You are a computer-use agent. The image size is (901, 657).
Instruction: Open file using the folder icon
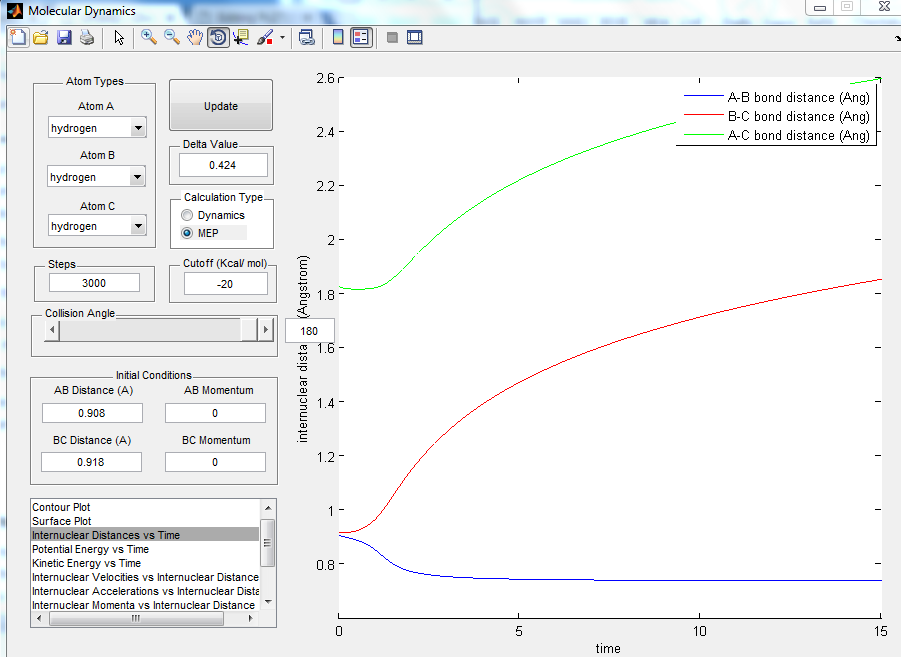point(41,38)
